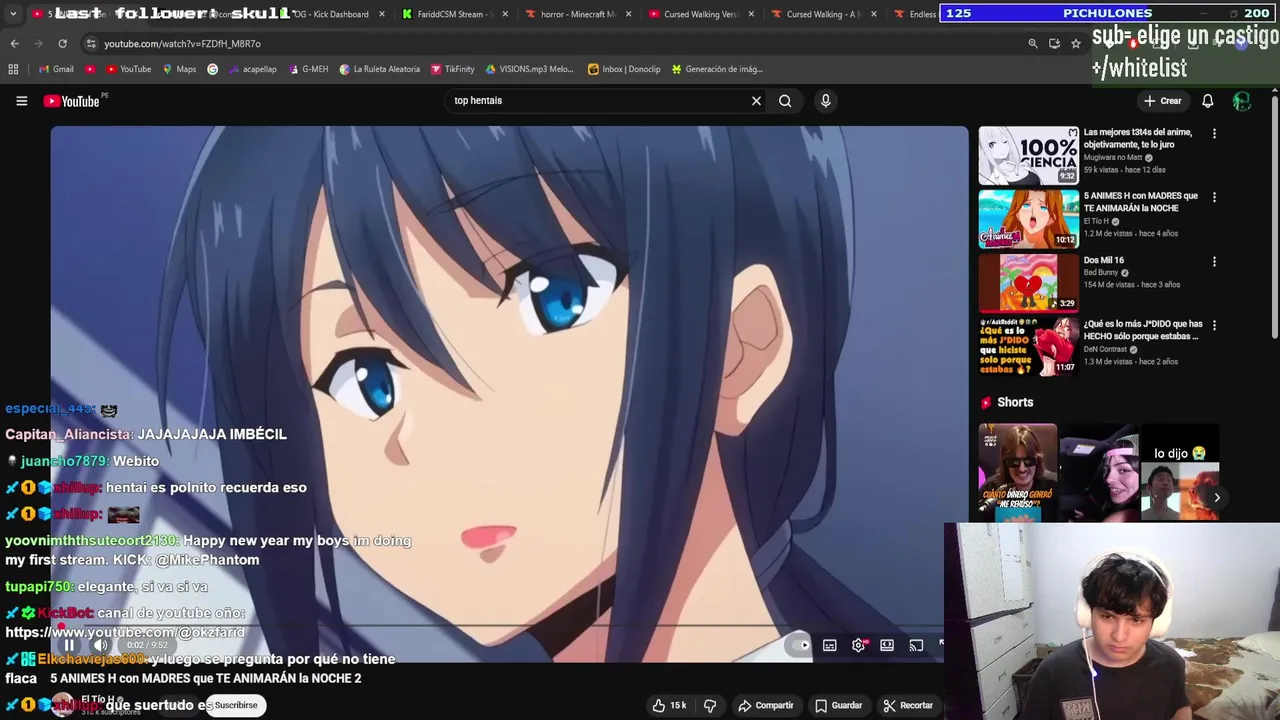Open more options for 'Las mejores t3t4s' video

click(1214, 133)
